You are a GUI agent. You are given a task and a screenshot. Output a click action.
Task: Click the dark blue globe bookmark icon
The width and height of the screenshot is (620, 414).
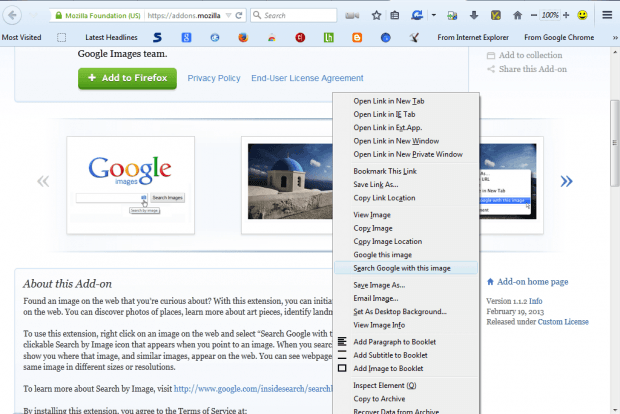(x=386, y=38)
